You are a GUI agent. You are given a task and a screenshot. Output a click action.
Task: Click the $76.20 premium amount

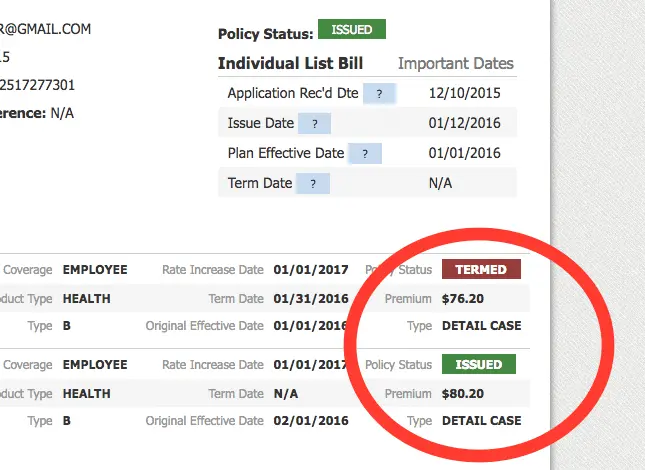click(462, 298)
